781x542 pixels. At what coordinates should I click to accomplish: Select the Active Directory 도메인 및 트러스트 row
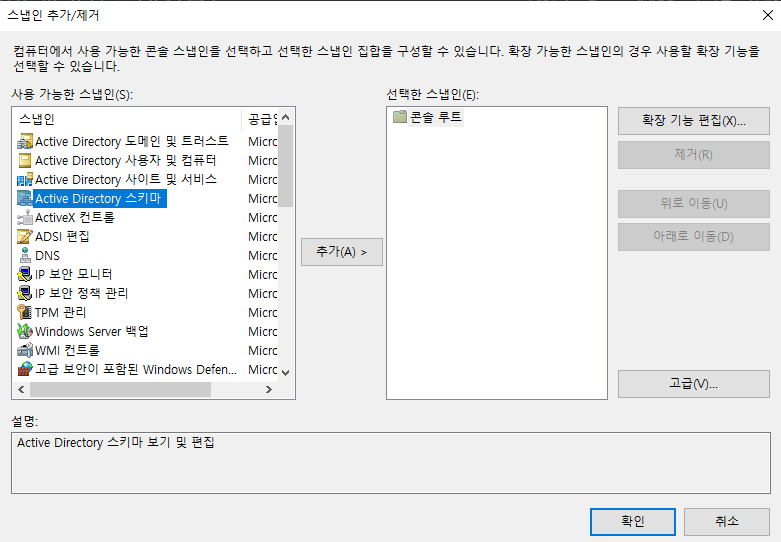(x=146, y=142)
